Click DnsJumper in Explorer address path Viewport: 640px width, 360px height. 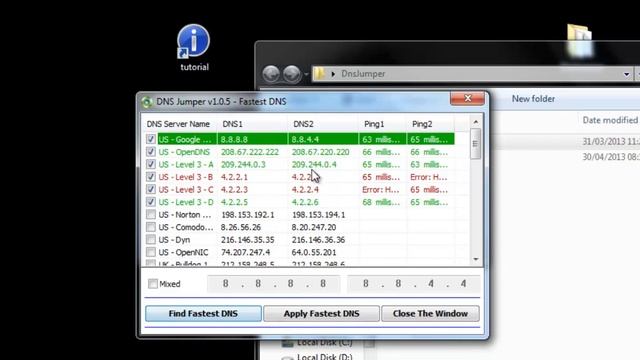[x=363, y=74]
